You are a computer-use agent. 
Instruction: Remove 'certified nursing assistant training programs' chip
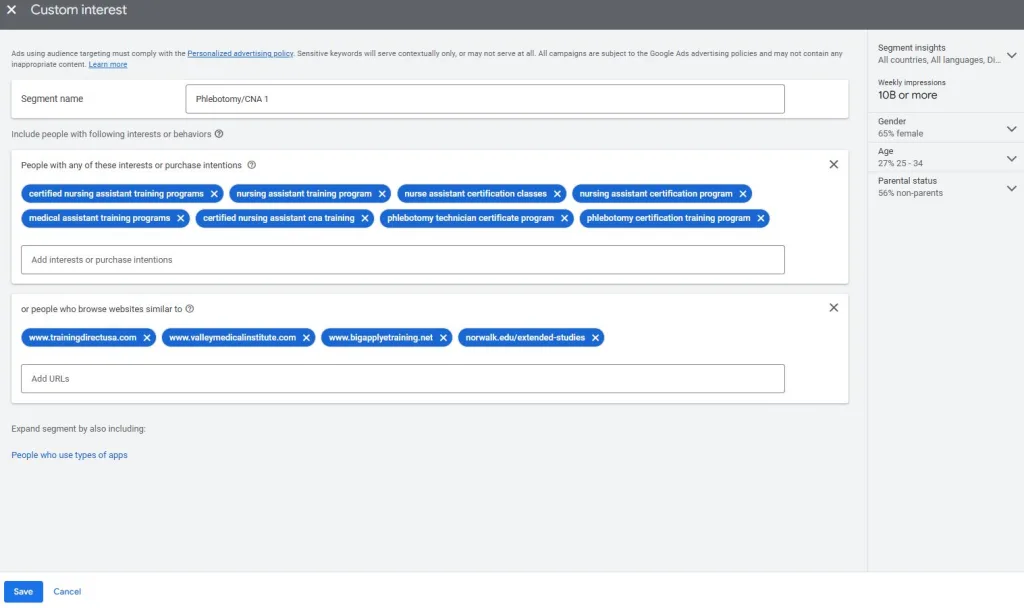[214, 194]
